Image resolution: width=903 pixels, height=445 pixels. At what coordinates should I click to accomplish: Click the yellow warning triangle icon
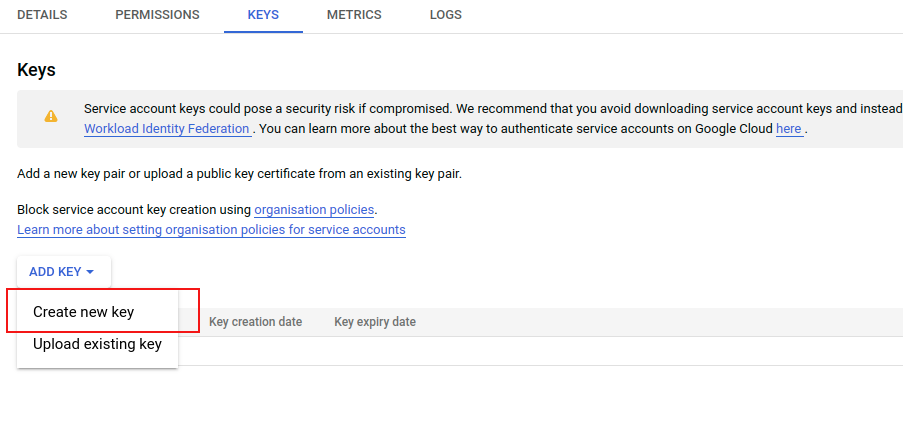[x=51, y=116]
